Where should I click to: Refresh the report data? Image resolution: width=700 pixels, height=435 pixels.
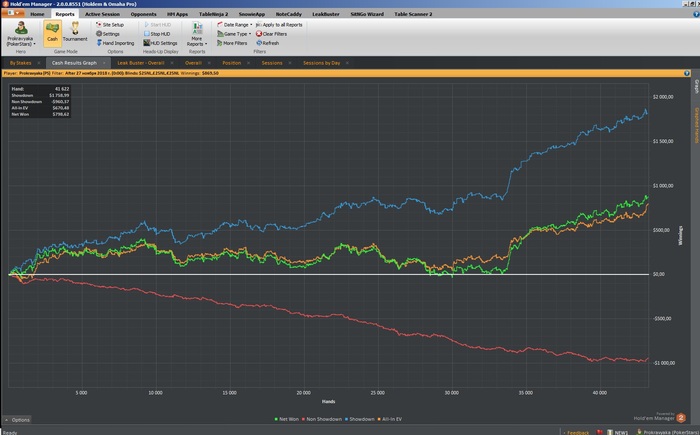[267, 43]
